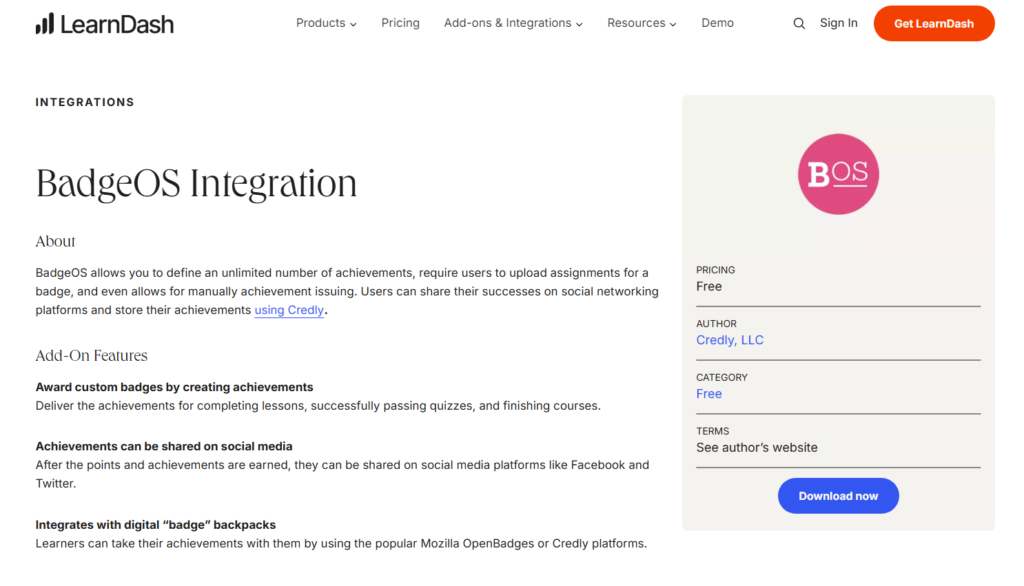Viewport: 1024px width, 586px height.
Task: Open the Free category link
Action: pos(709,394)
